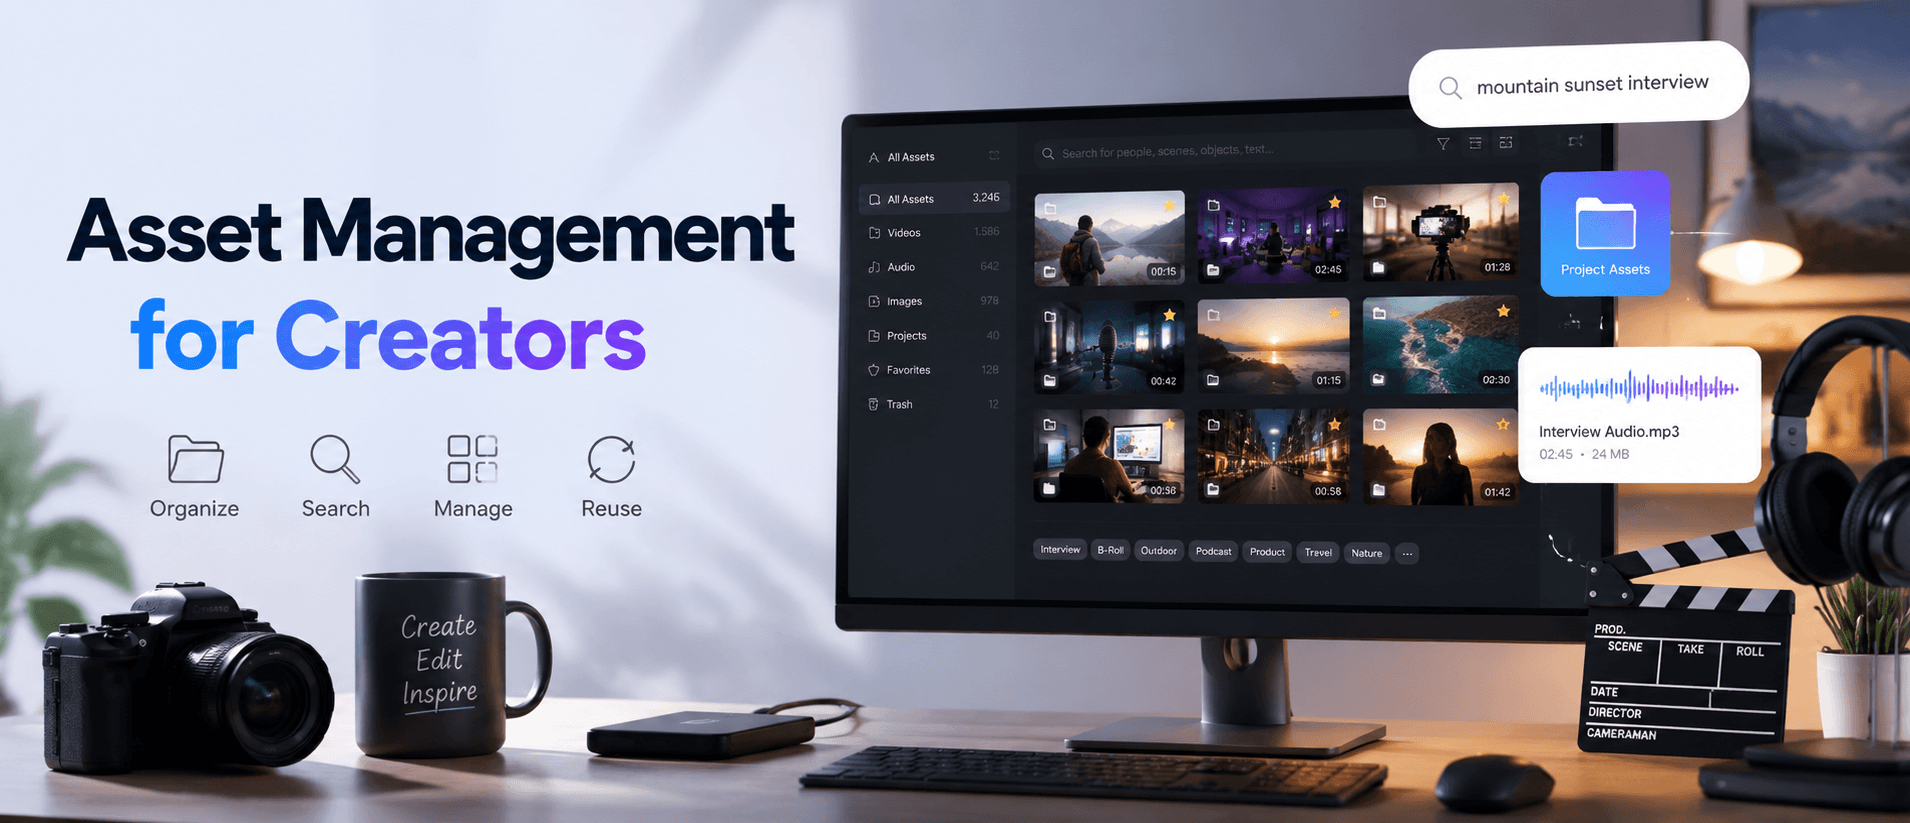Click the fullscreen icon at the monitor's top-right
Screen dimensions: 1910x823
click(1576, 141)
